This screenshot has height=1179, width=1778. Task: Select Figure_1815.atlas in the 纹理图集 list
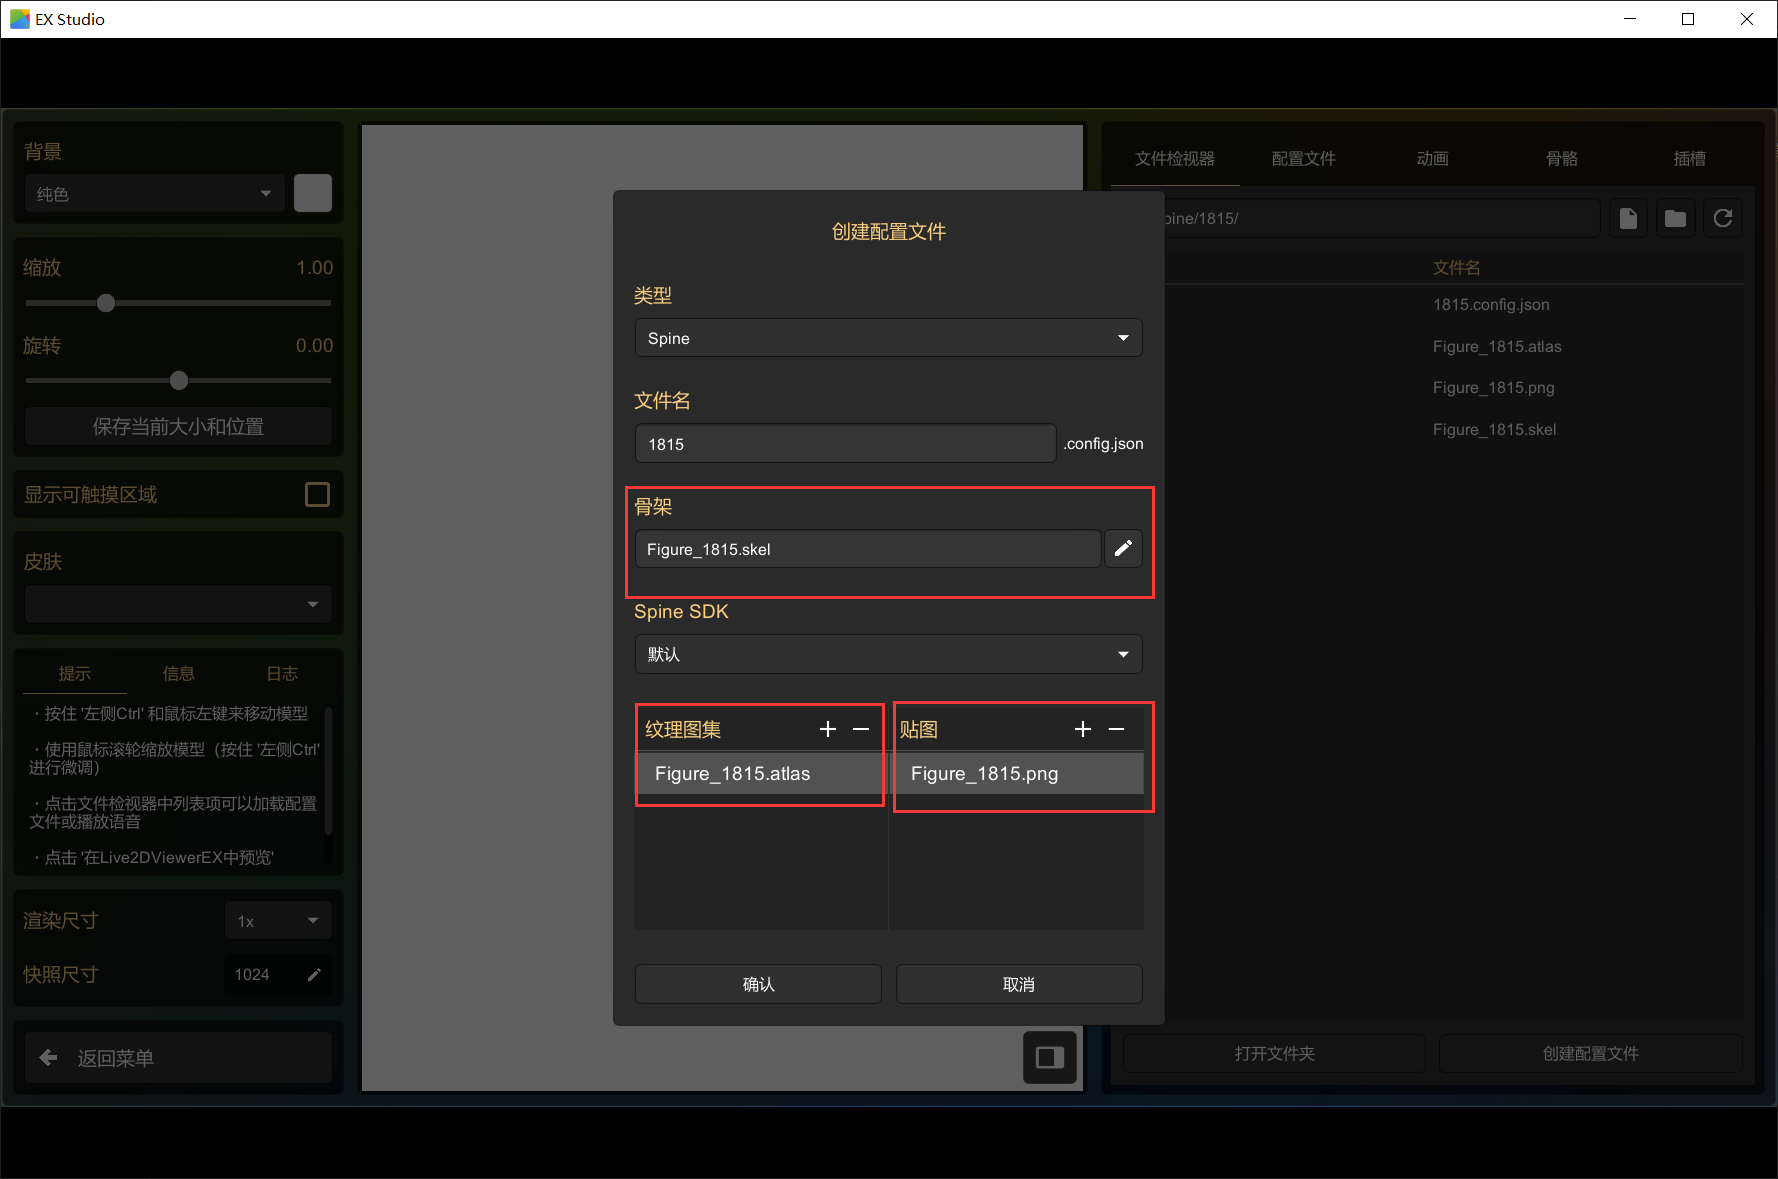(760, 773)
